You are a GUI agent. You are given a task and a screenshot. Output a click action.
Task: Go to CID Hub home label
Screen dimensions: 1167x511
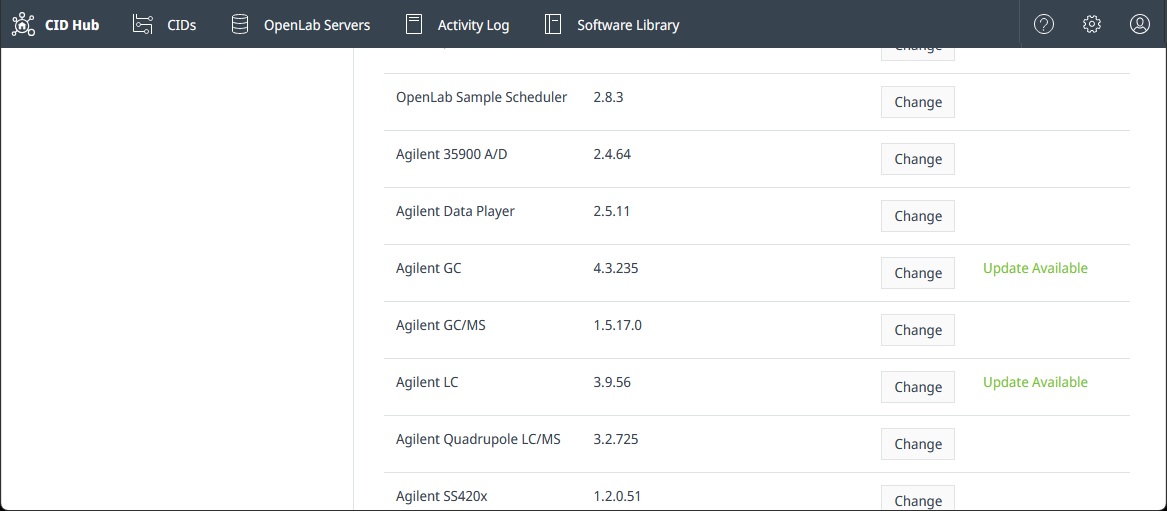72,25
